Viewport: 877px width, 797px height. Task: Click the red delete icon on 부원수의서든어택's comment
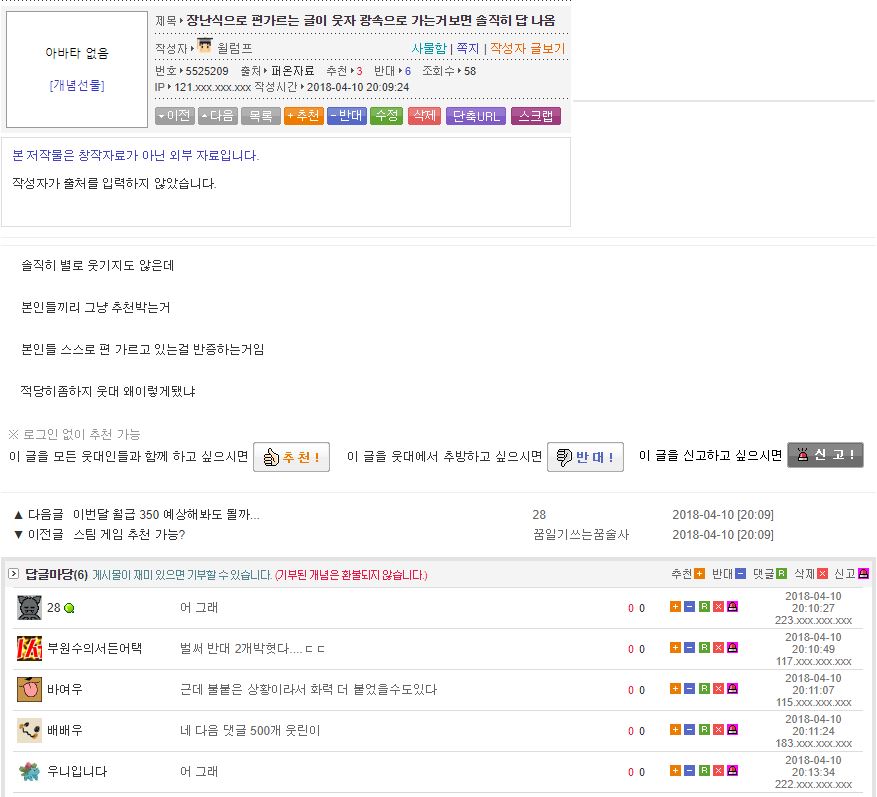(718, 648)
